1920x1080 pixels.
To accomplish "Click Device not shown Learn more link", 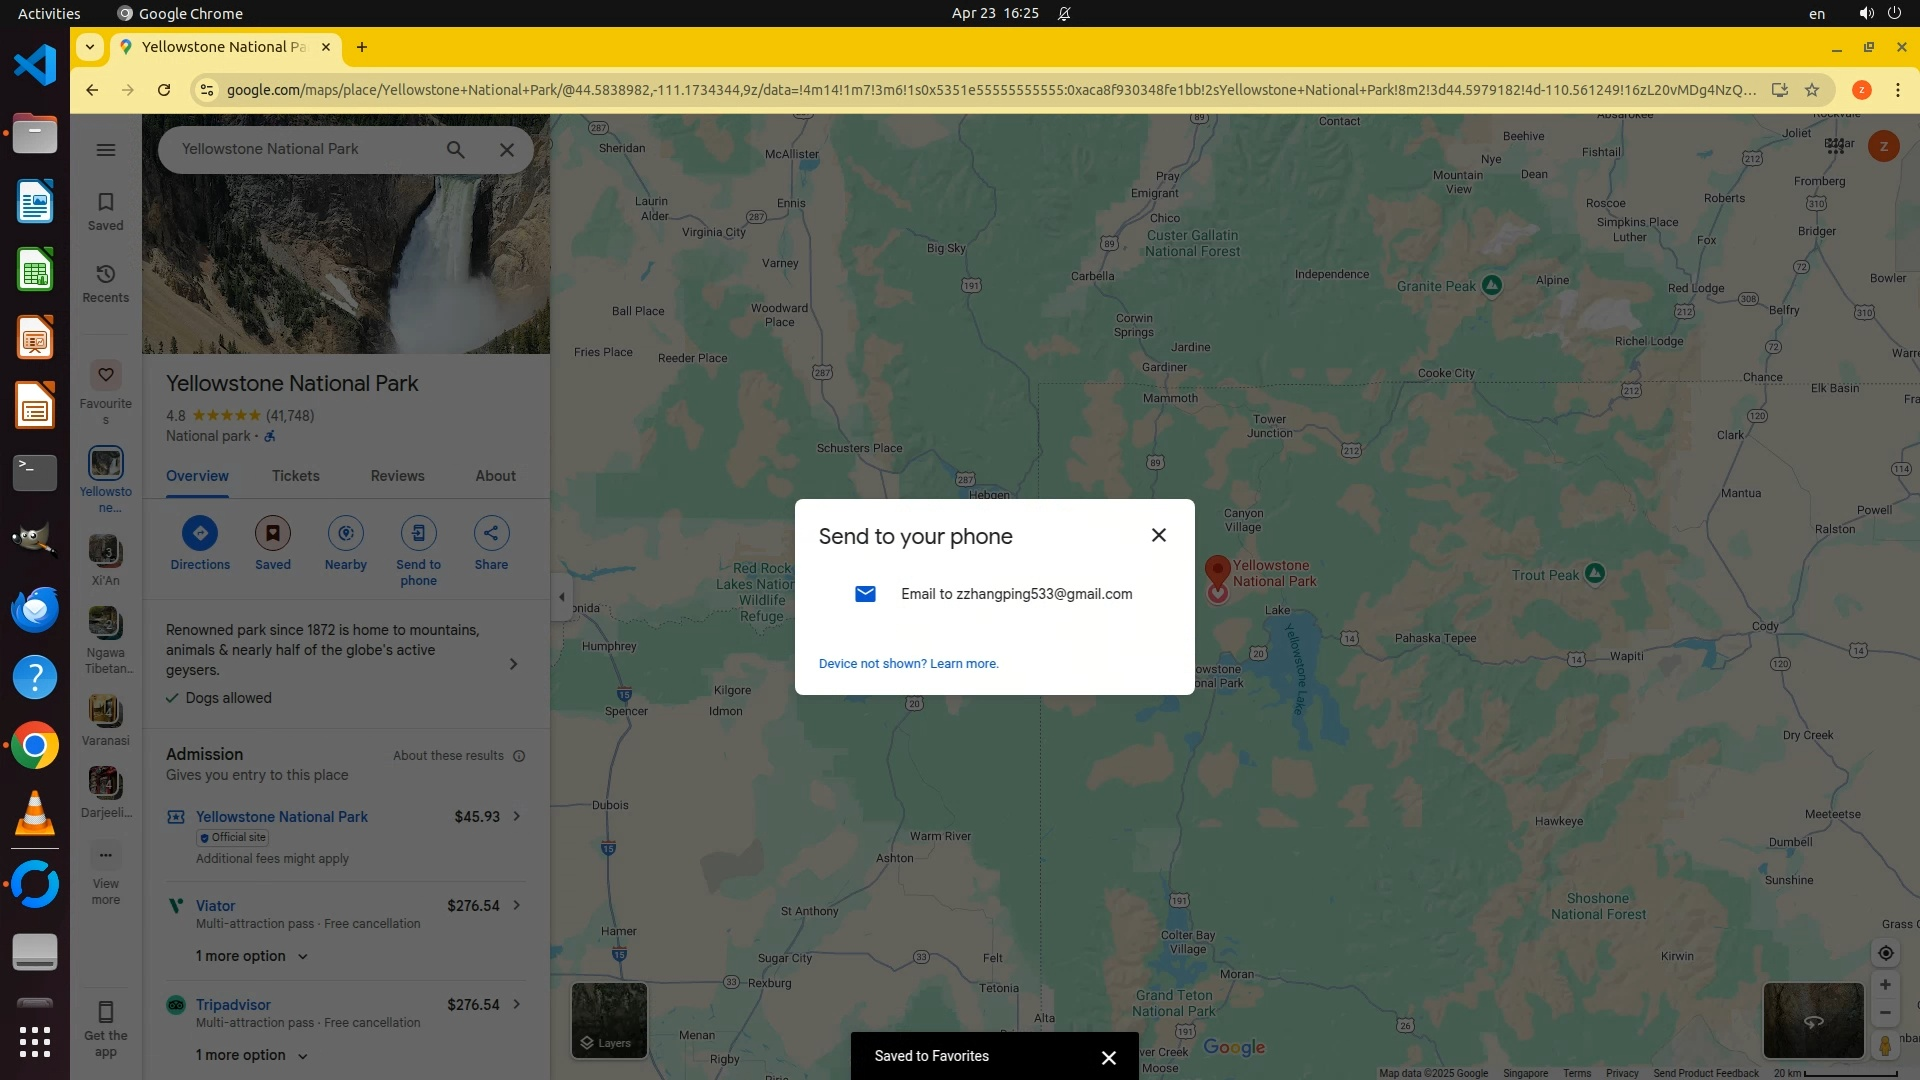I will [x=908, y=664].
